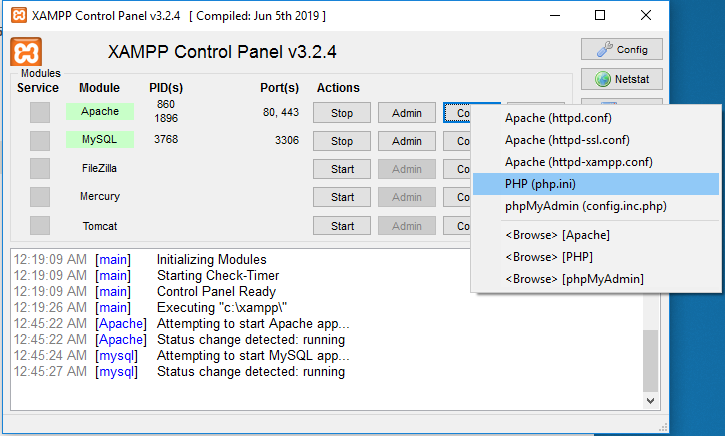
Task: Toggle MySQL service checkbox
Action: [40, 141]
